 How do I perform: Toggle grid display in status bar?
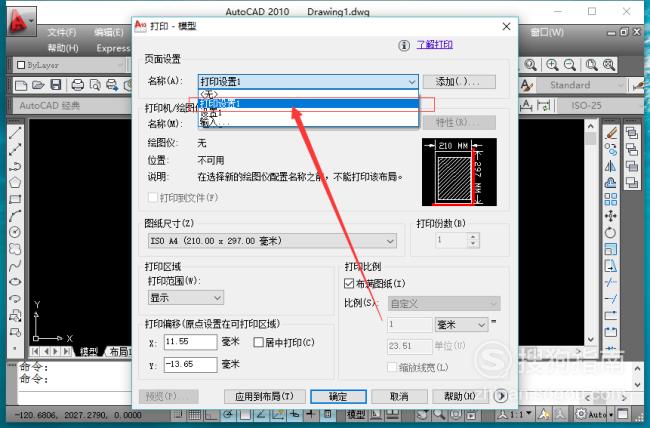point(195,414)
